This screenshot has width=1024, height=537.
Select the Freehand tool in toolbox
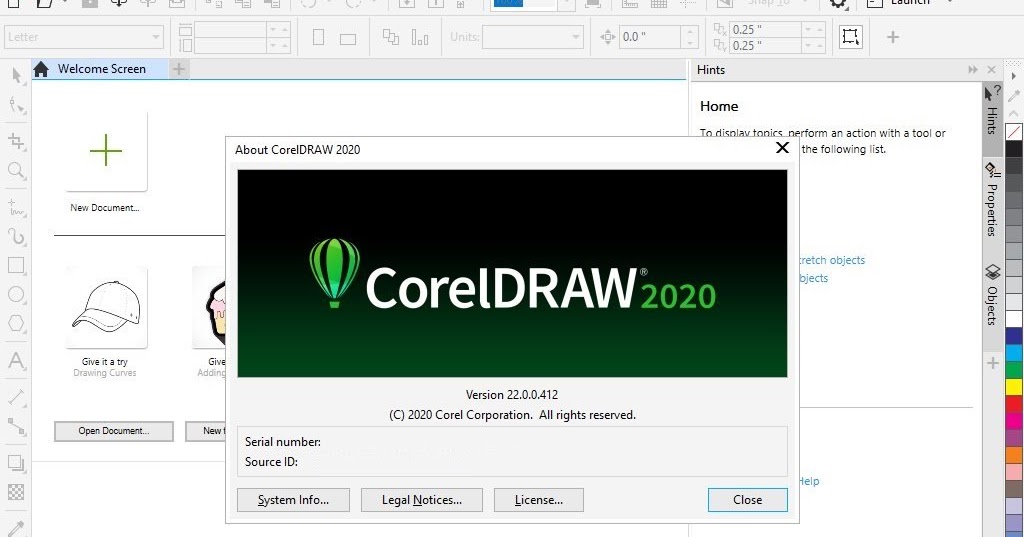[x=16, y=208]
